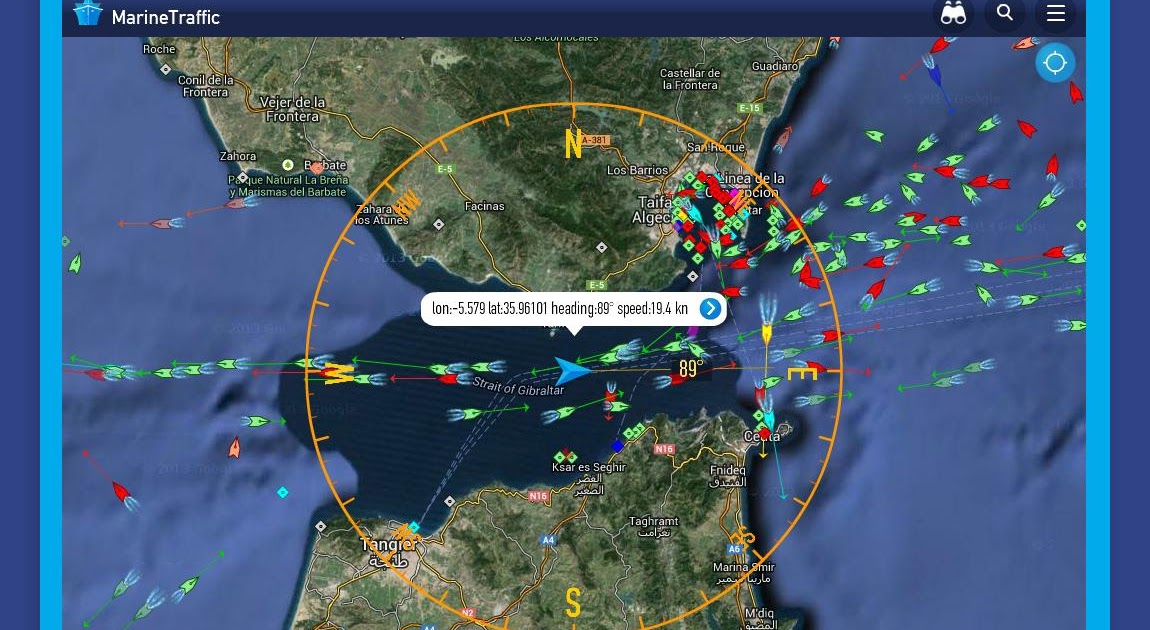This screenshot has height=630, width=1150.
Task: Open the search magnifier
Action: (1005, 13)
